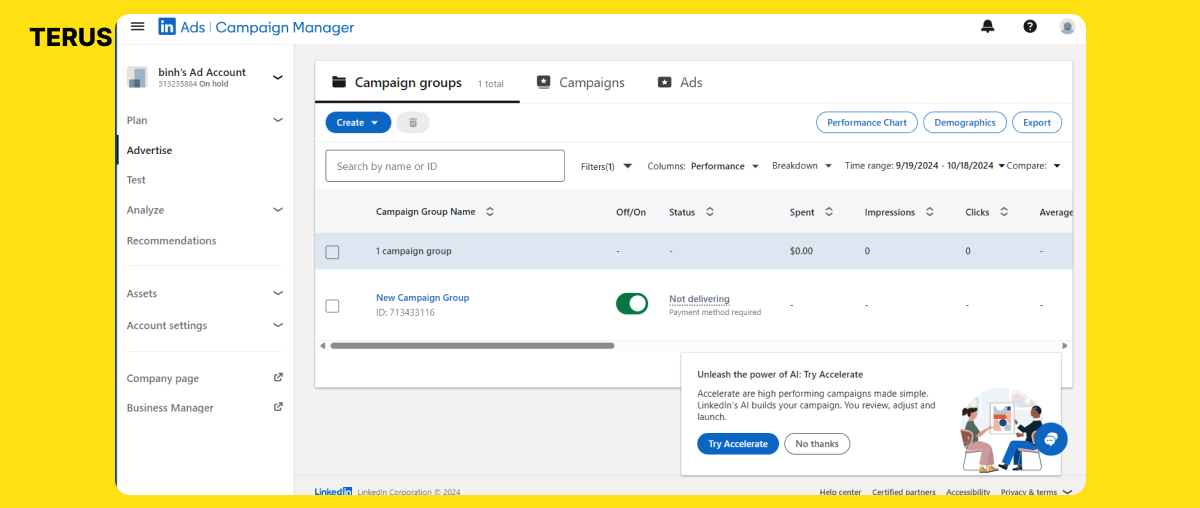This screenshot has width=1200, height=508.
Task: Expand the Analyze section
Action: pyautogui.click(x=278, y=210)
